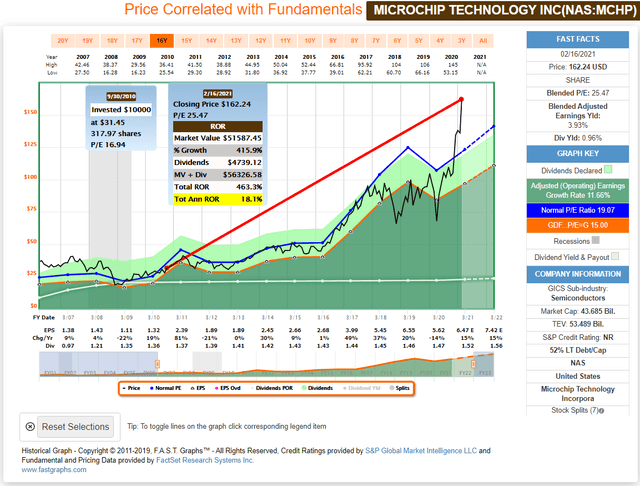Click the Blended P/E: 25.47 fact
640x486 pixels.
(578, 93)
